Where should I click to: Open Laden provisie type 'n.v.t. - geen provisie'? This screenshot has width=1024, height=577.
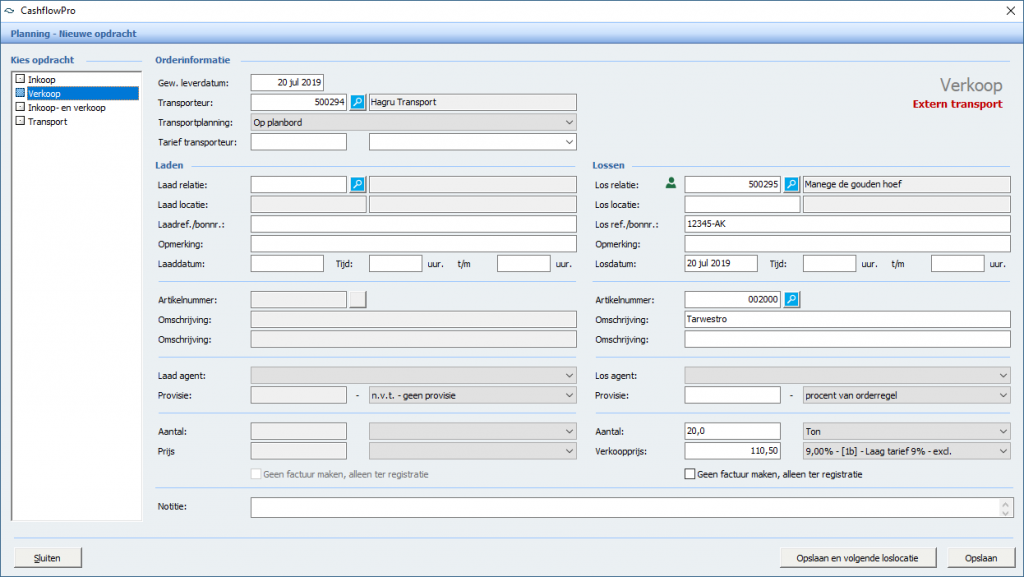tap(473, 395)
